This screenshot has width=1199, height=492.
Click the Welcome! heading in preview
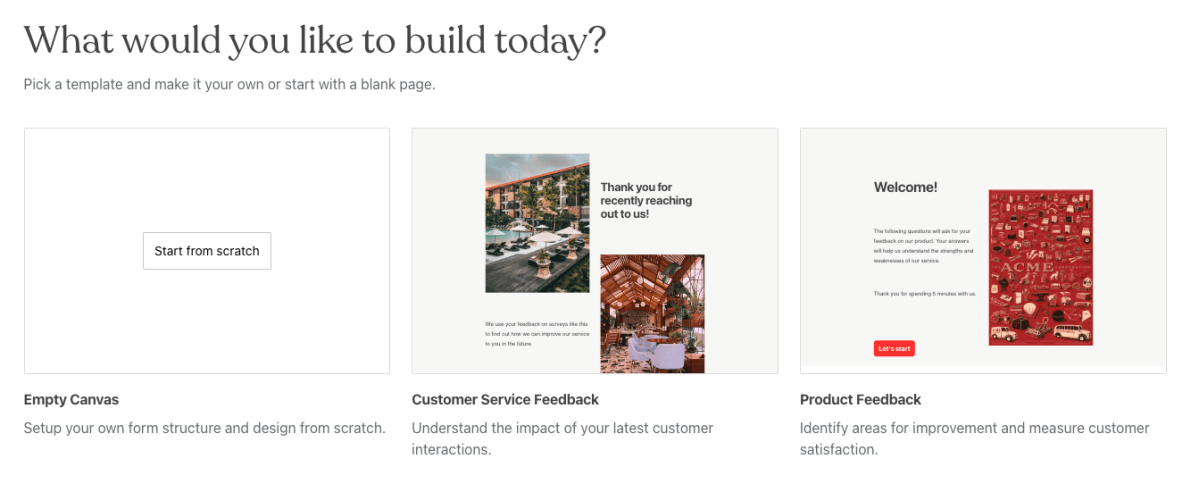(x=905, y=187)
